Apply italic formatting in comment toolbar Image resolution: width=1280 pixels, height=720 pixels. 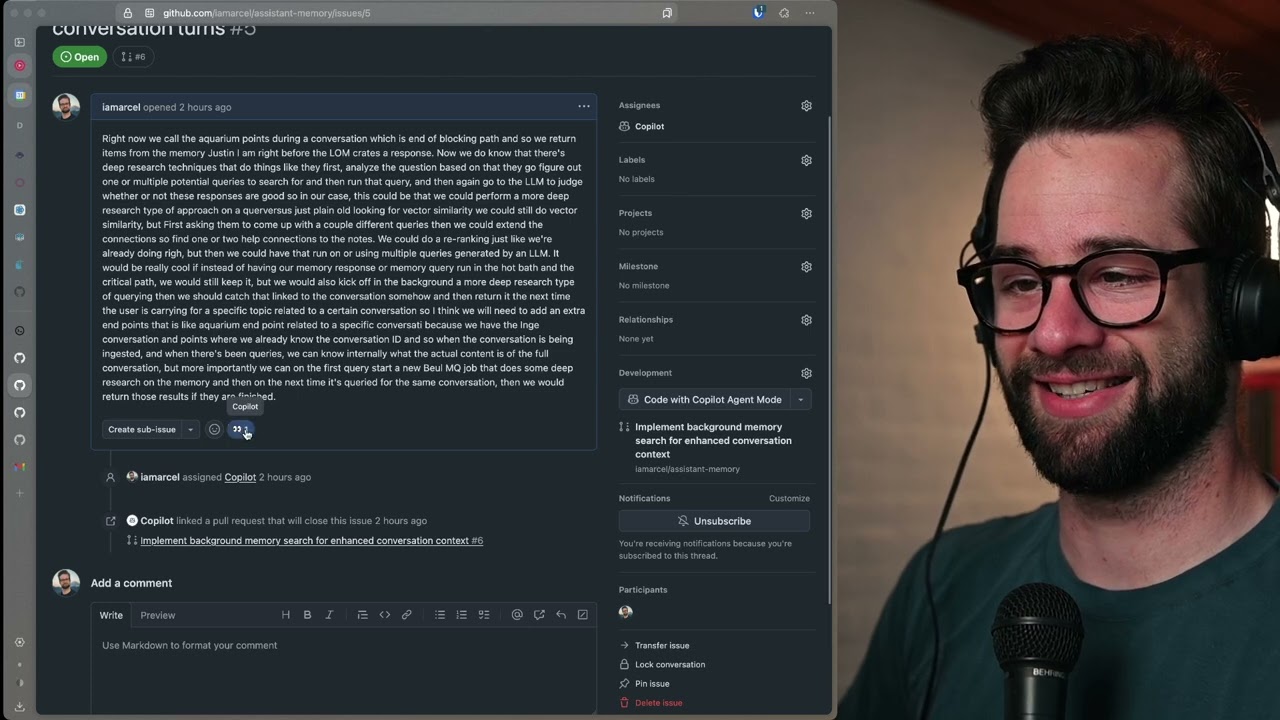pyautogui.click(x=329, y=615)
